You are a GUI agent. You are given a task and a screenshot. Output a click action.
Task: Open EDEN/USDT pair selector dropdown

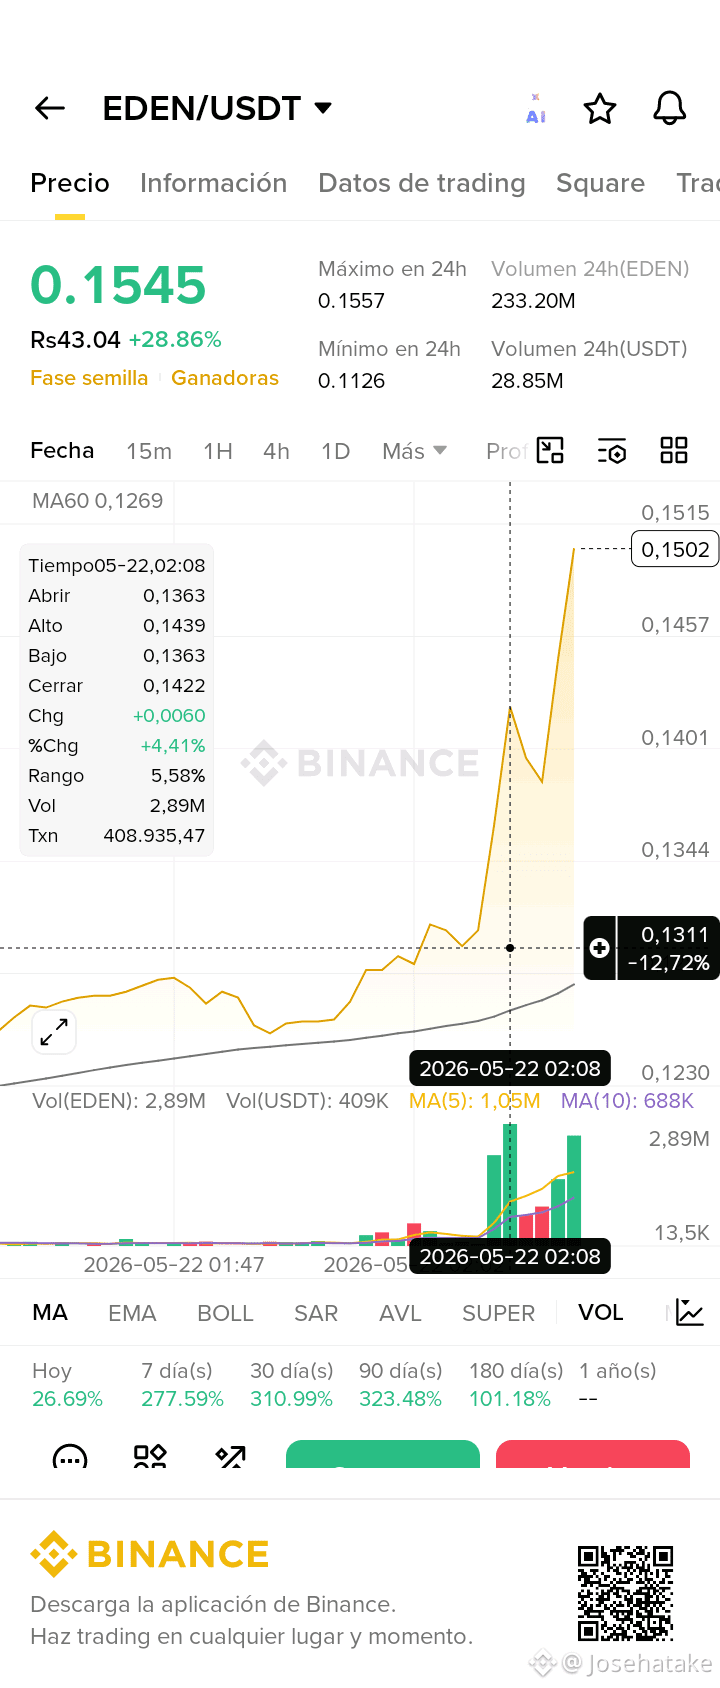(217, 108)
